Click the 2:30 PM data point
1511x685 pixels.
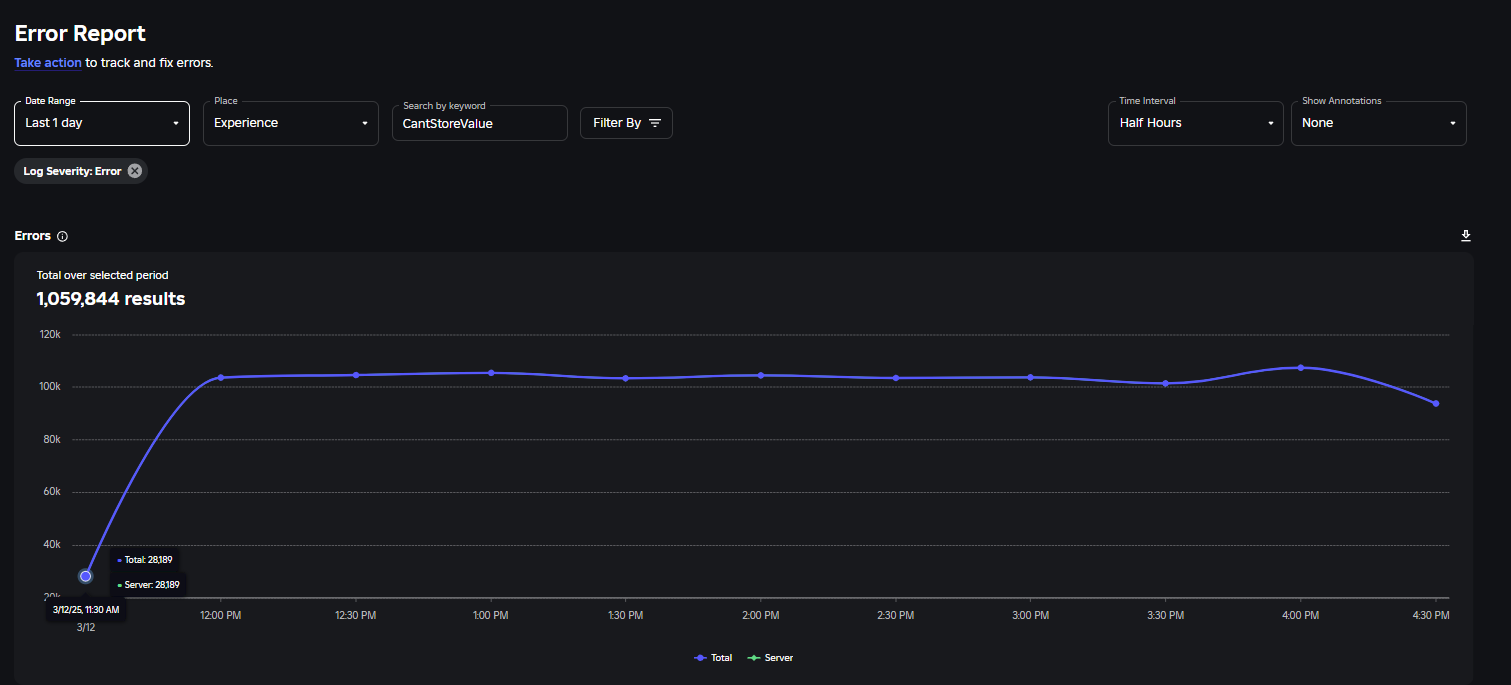click(896, 378)
